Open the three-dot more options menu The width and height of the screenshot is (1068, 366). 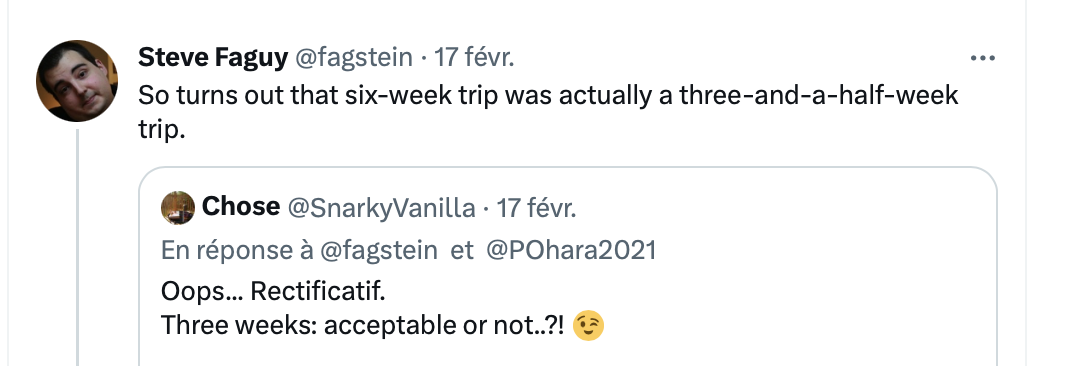pyautogui.click(x=982, y=59)
